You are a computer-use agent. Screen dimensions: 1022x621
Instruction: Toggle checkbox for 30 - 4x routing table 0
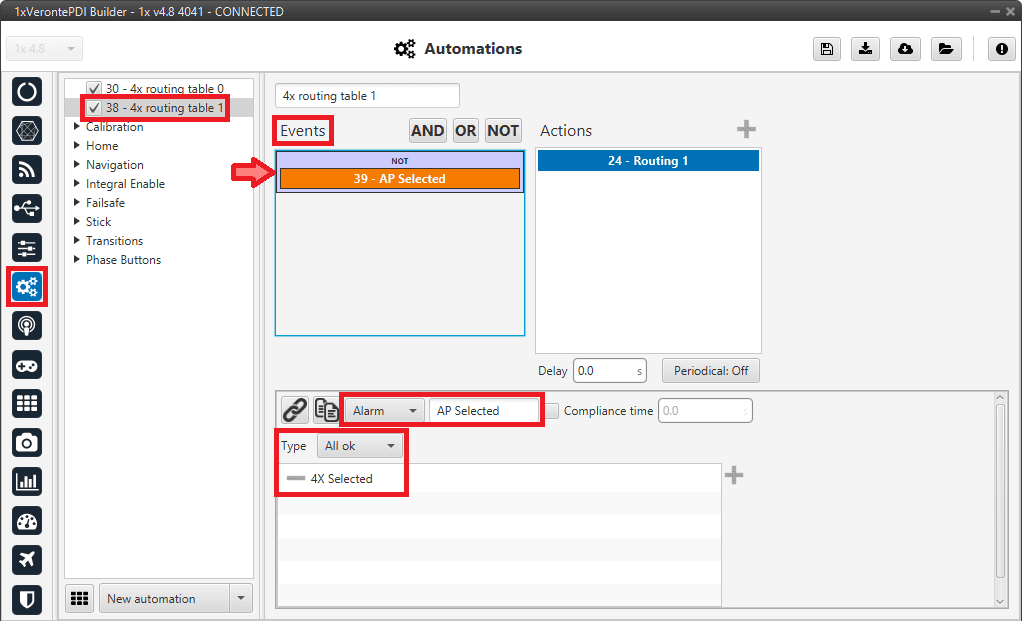[x=94, y=88]
